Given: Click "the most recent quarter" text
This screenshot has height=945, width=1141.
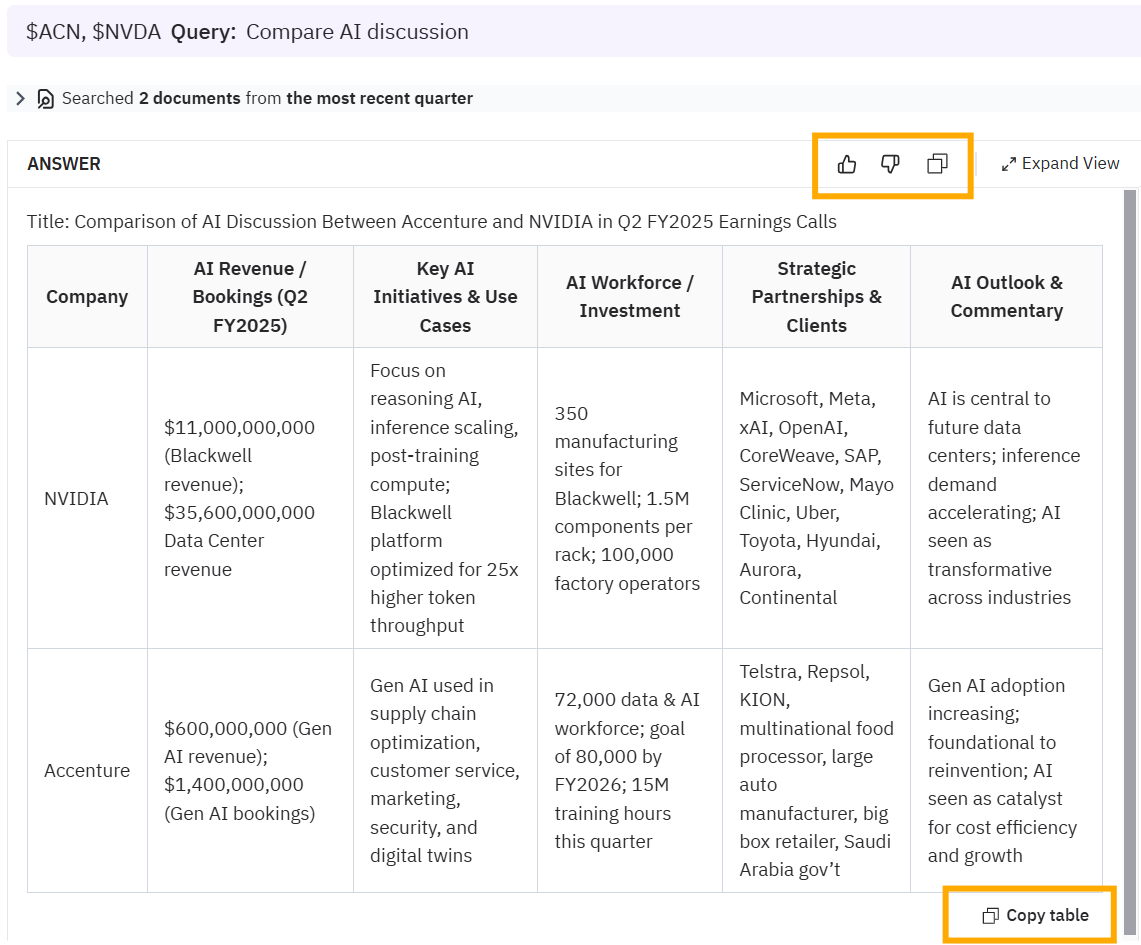Looking at the screenshot, I should [379, 99].
